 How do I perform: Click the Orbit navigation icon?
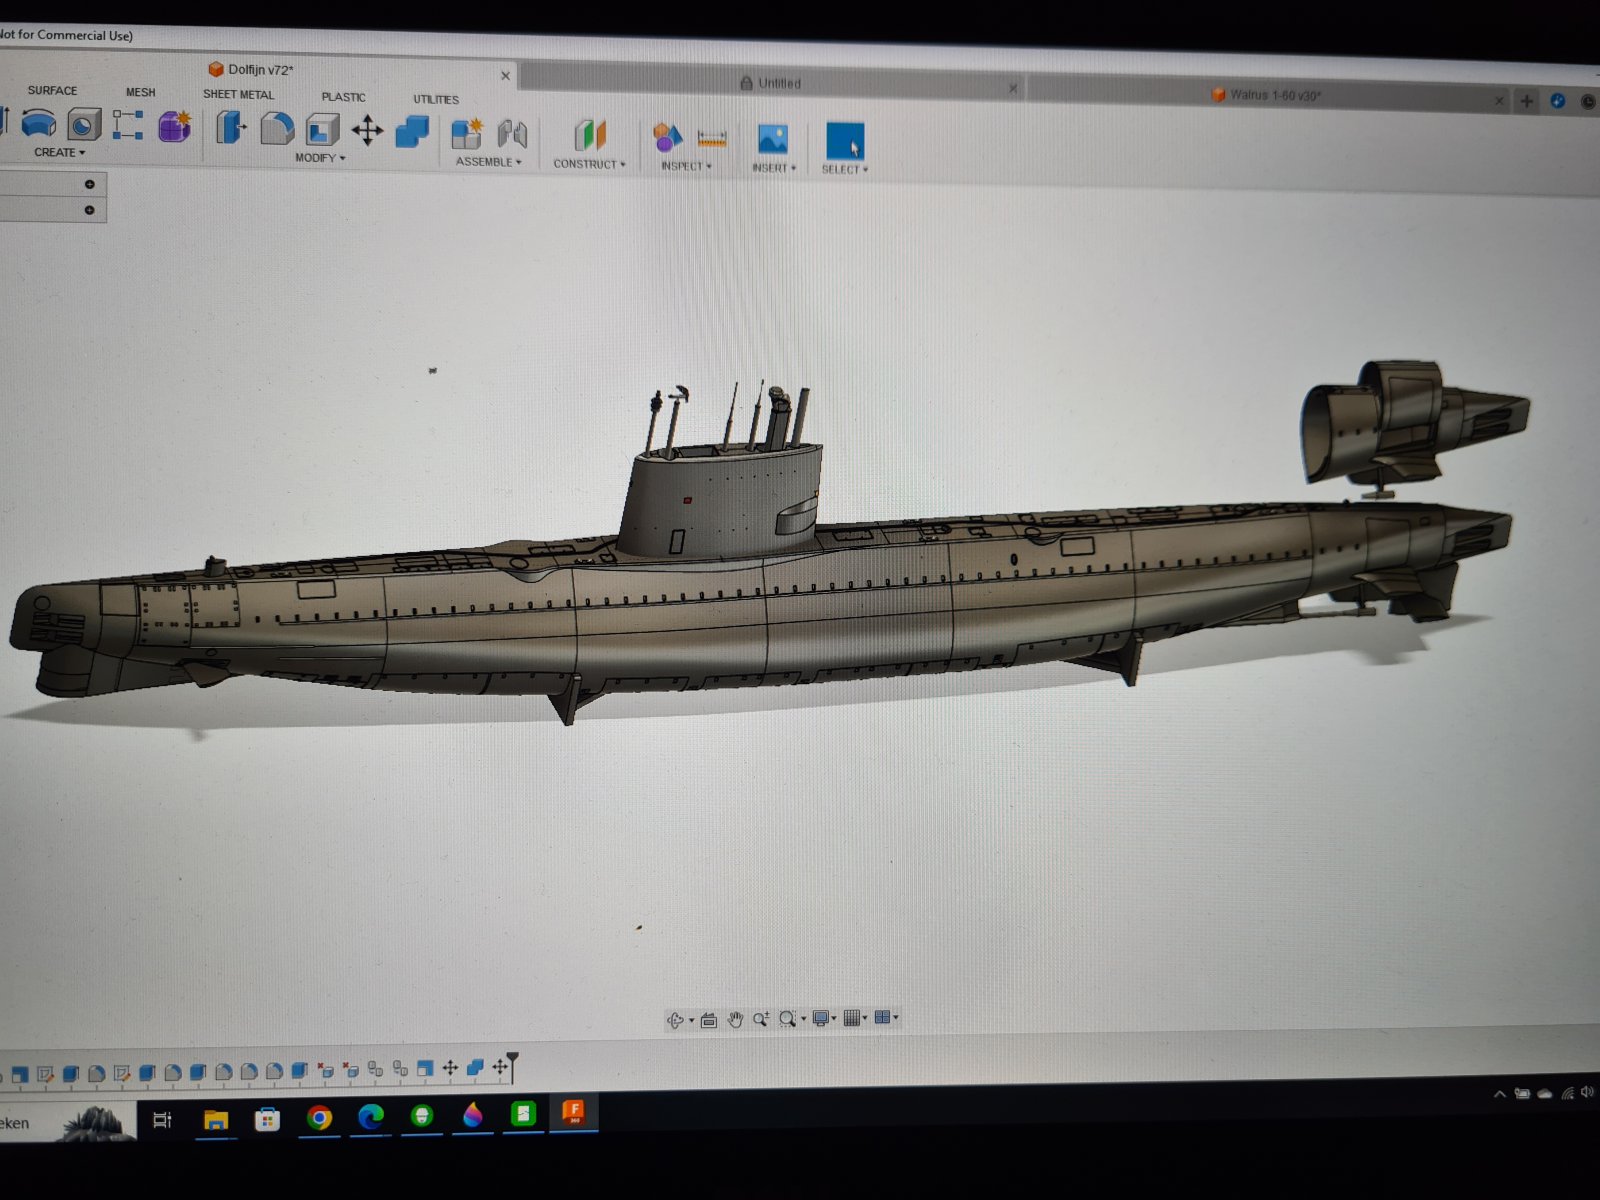(676, 1020)
